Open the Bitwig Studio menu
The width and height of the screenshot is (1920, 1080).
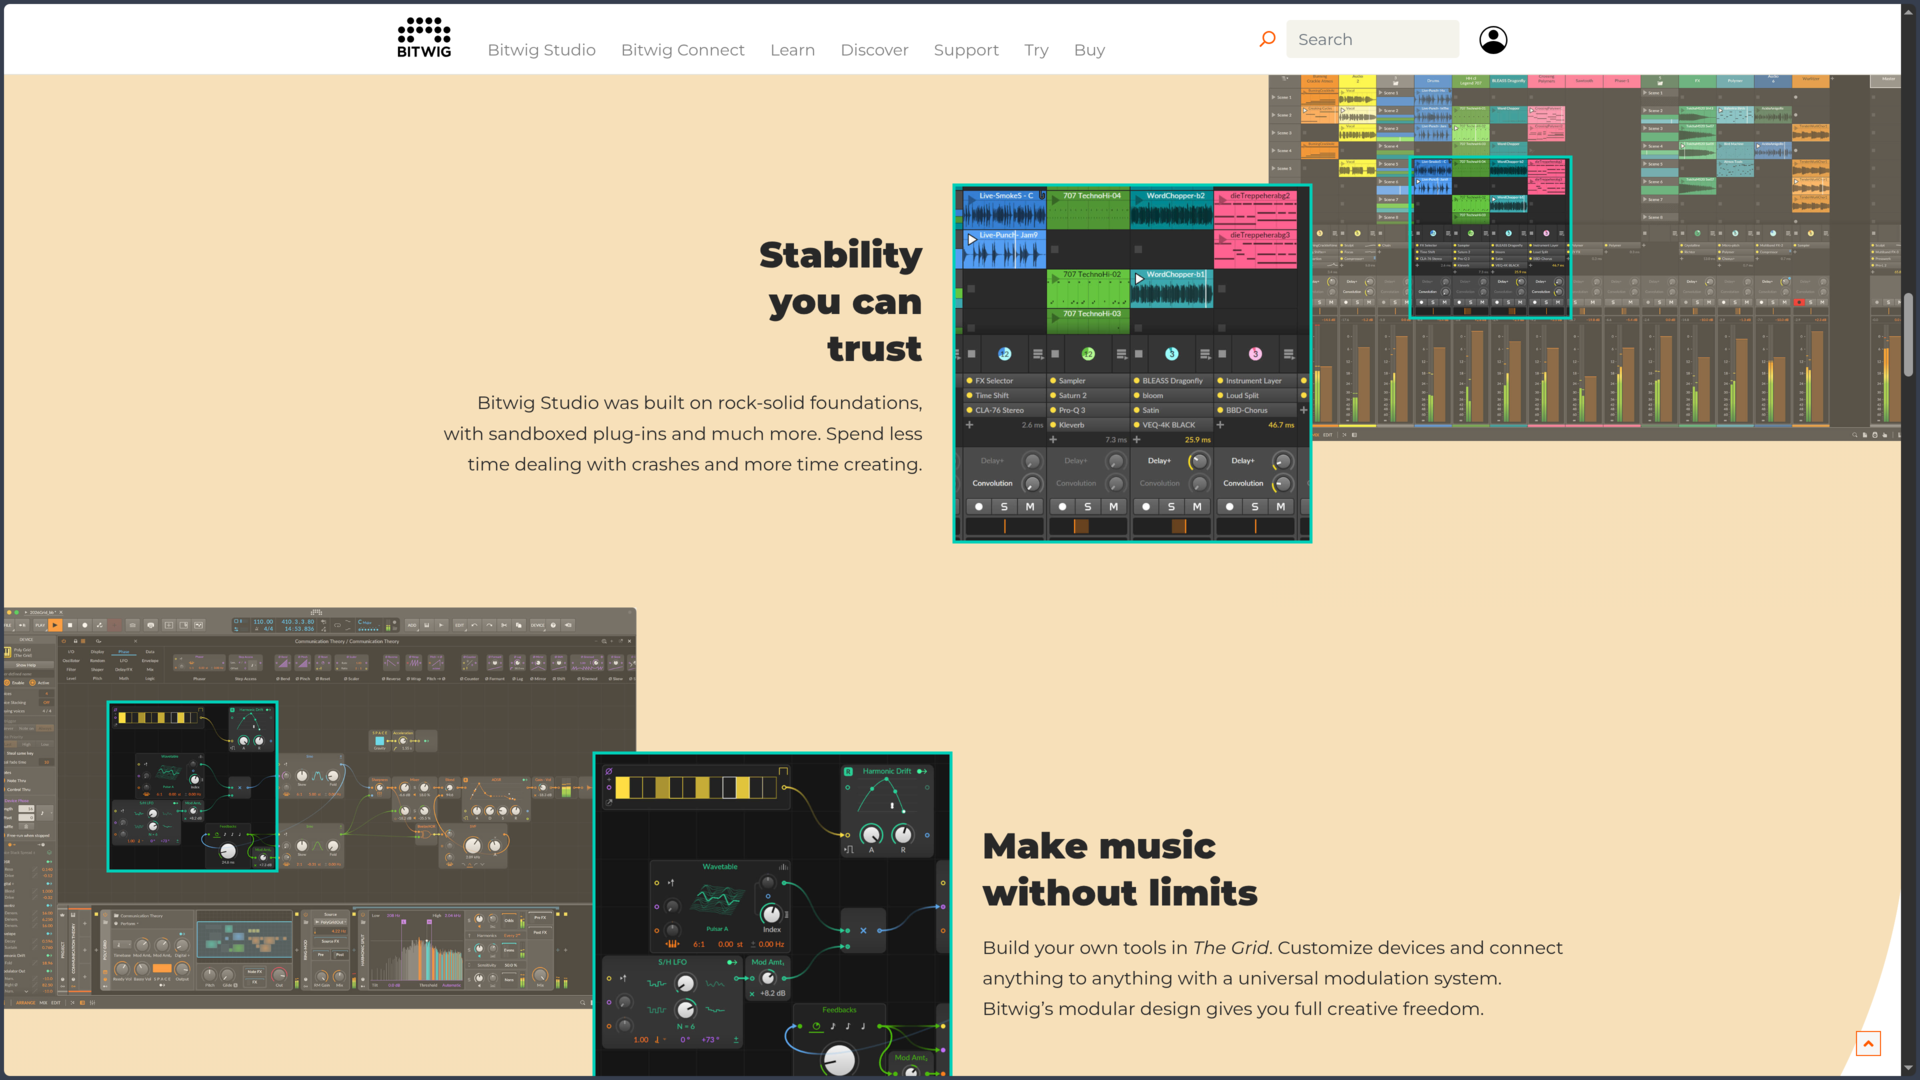click(x=541, y=50)
